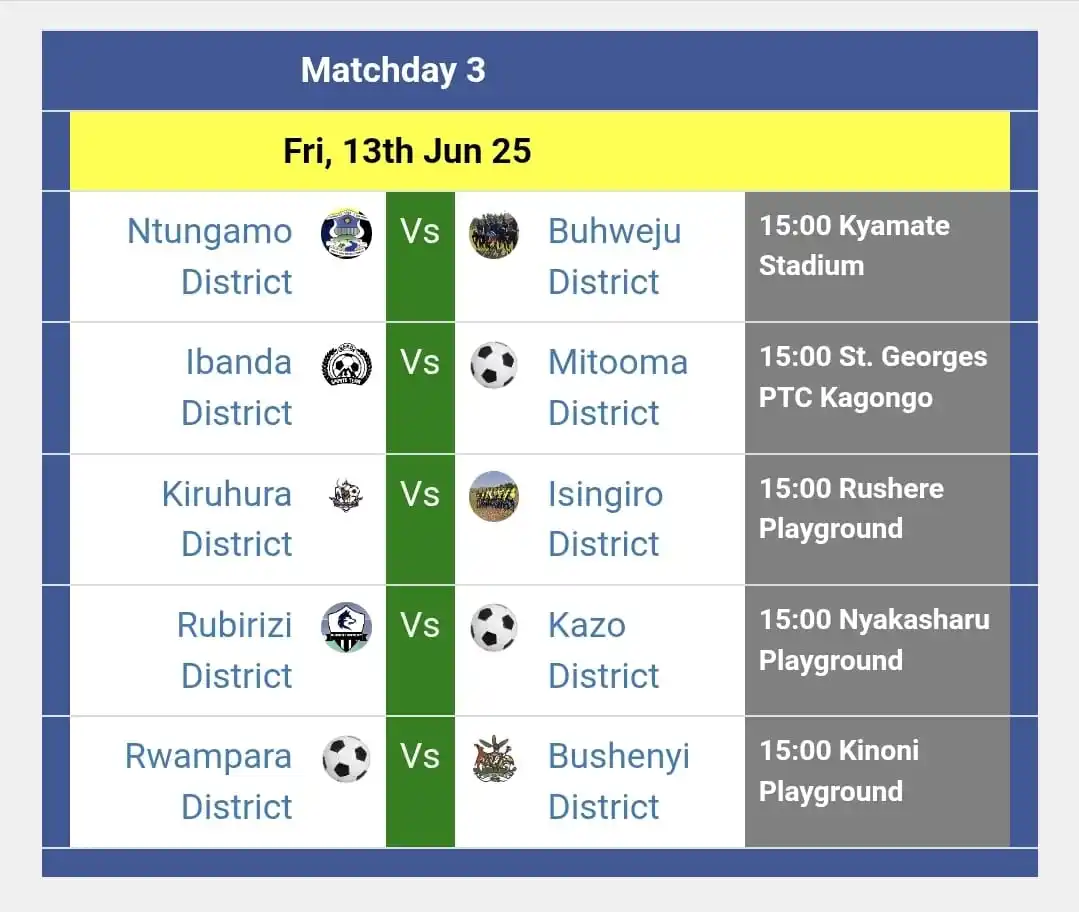The height and width of the screenshot is (912, 1079).
Task: Click the 15:00 Kinoni Playground venue cell
Action: 877,781
